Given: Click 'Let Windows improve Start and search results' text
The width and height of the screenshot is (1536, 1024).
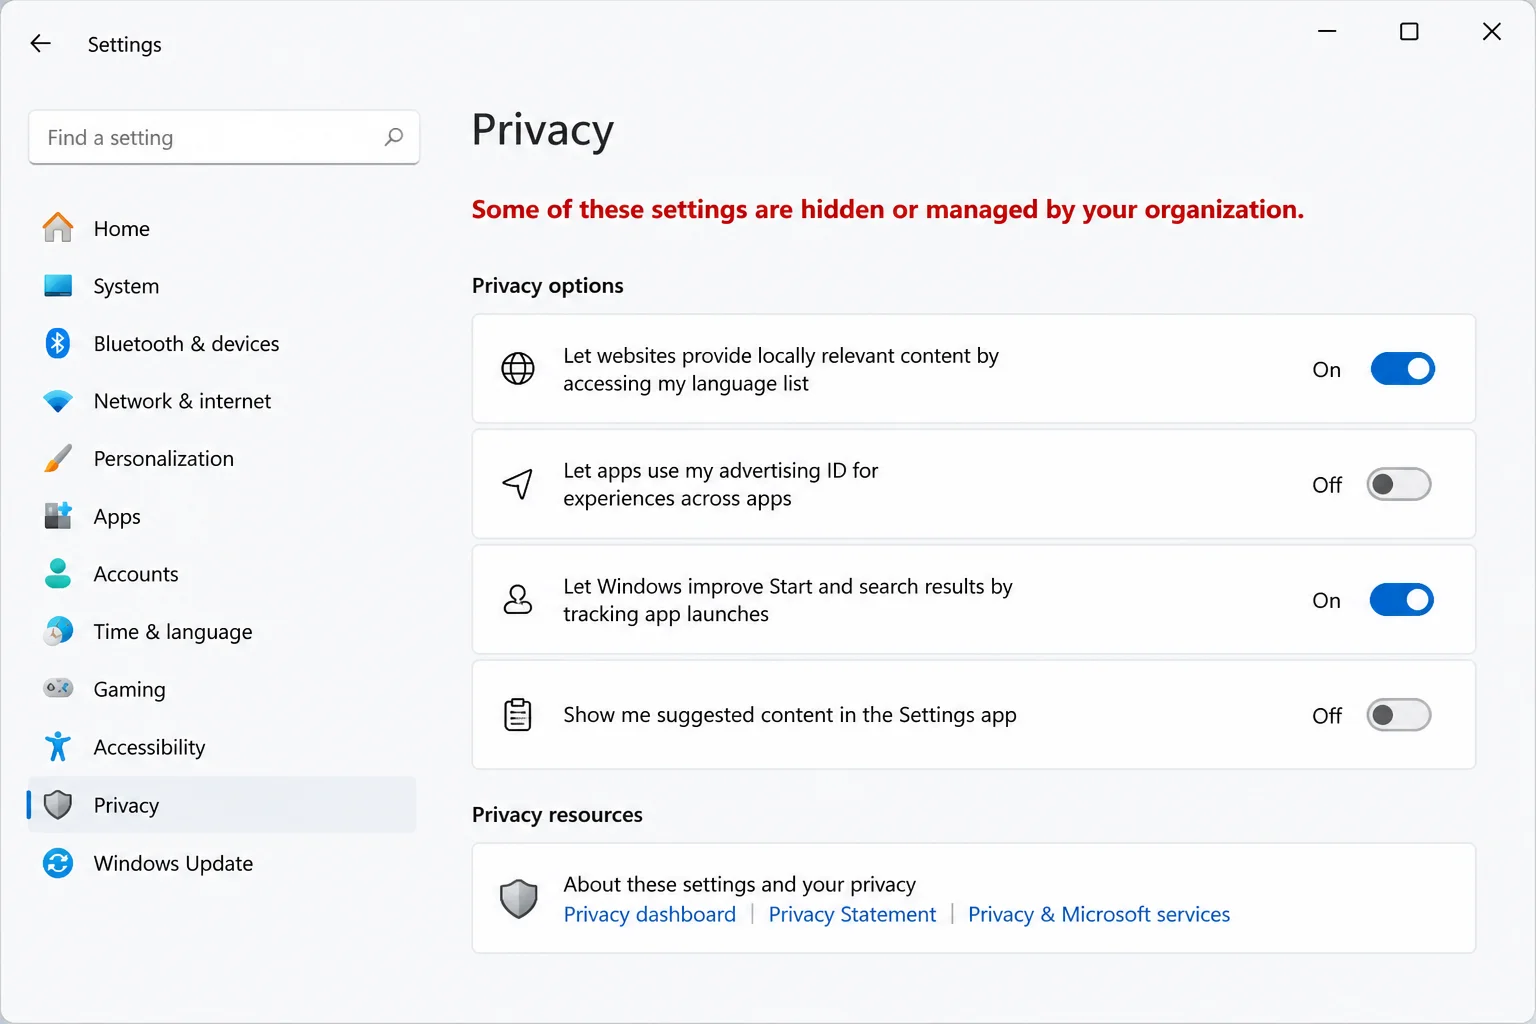Looking at the screenshot, I should tap(788, 600).
